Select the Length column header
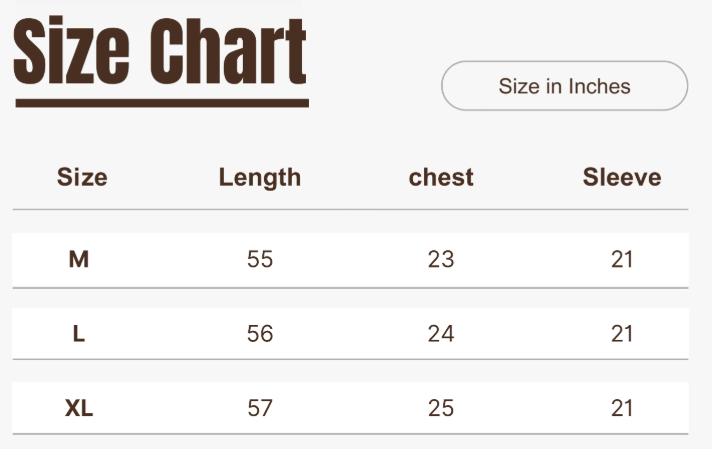The width and height of the screenshot is (712, 449). coord(260,178)
